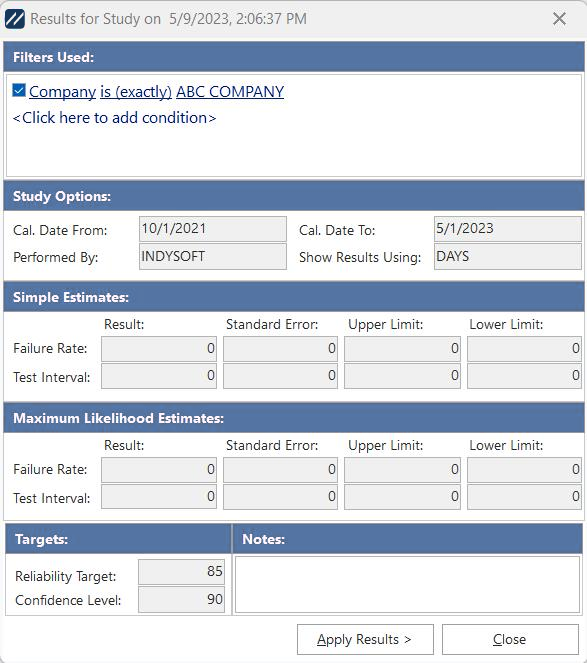The height and width of the screenshot is (663, 587).
Task: Uncheck the Company filter condition checkbox
Action: (19, 90)
